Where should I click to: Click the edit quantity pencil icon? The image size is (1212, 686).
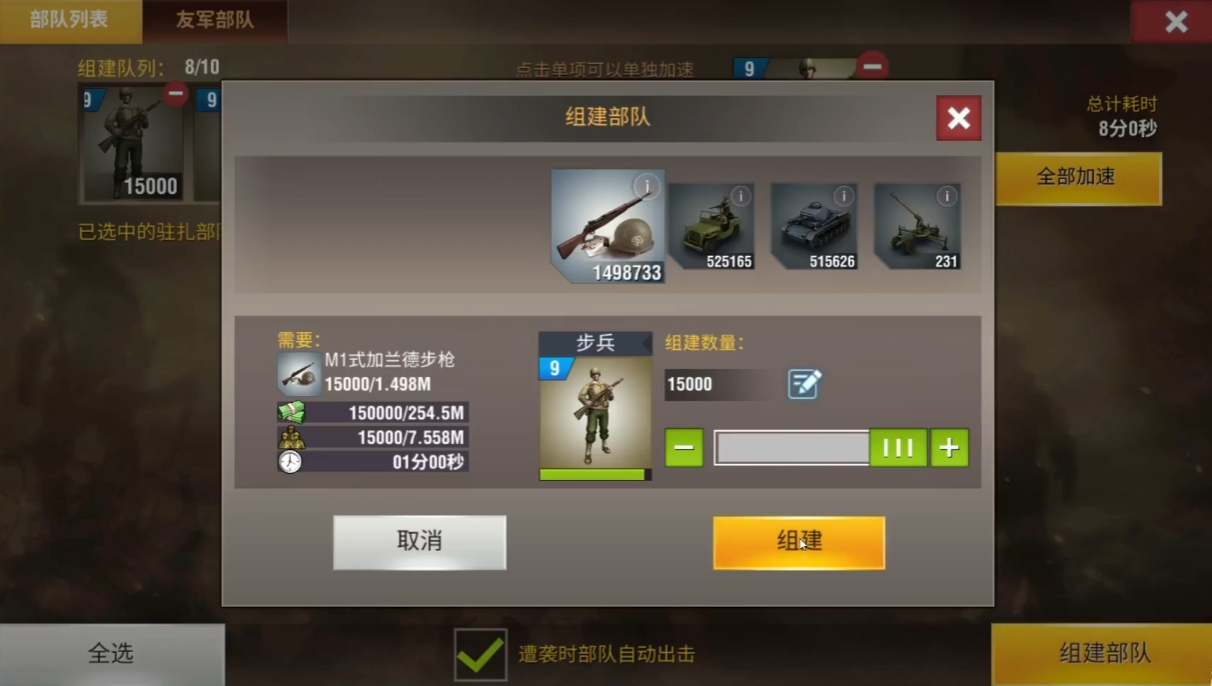pos(804,384)
